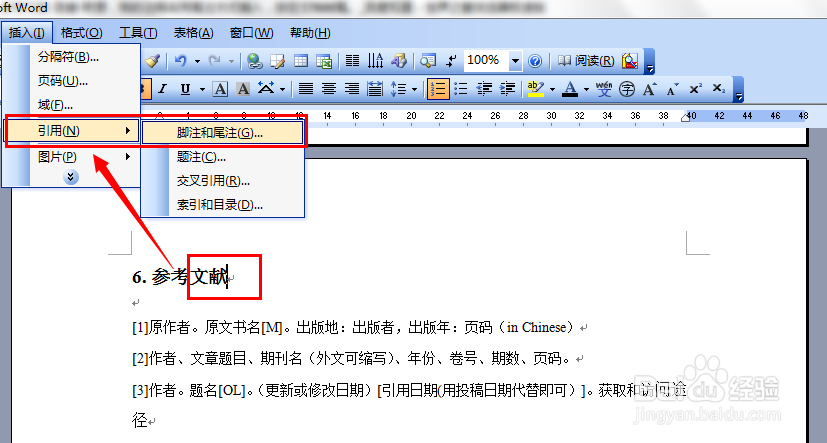Image resolution: width=827 pixels, height=443 pixels.
Task: Insert a hyperlink with globe icon
Action: tap(255, 61)
